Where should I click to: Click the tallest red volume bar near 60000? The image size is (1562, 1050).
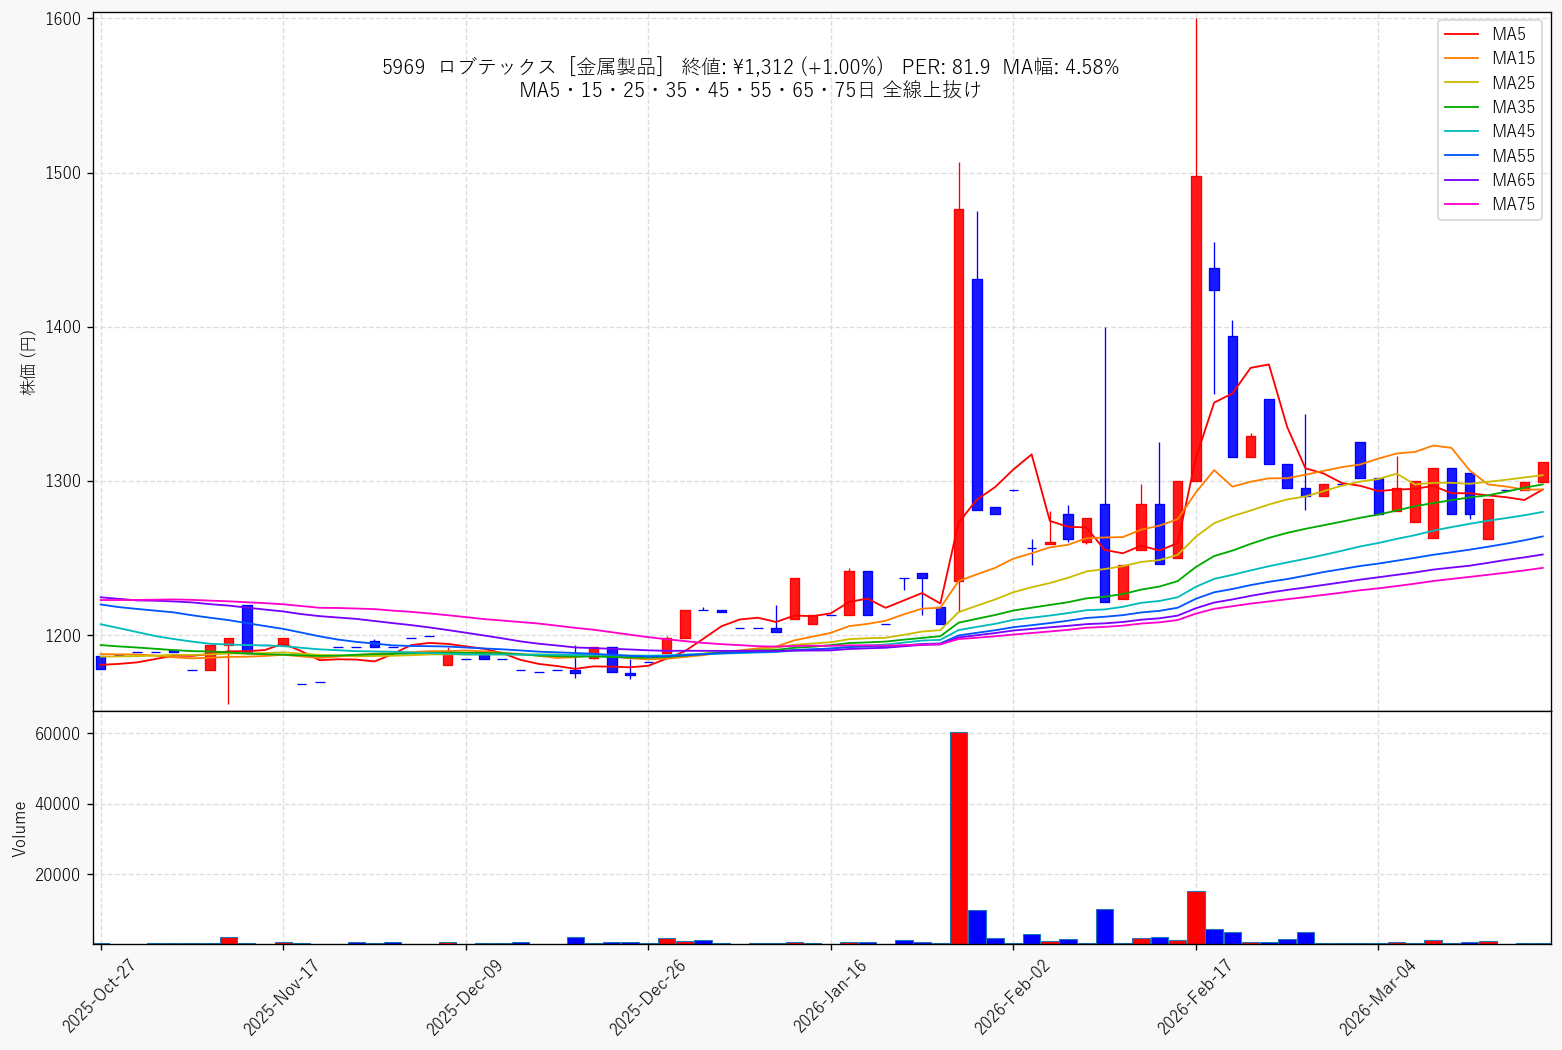click(x=959, y=838)
